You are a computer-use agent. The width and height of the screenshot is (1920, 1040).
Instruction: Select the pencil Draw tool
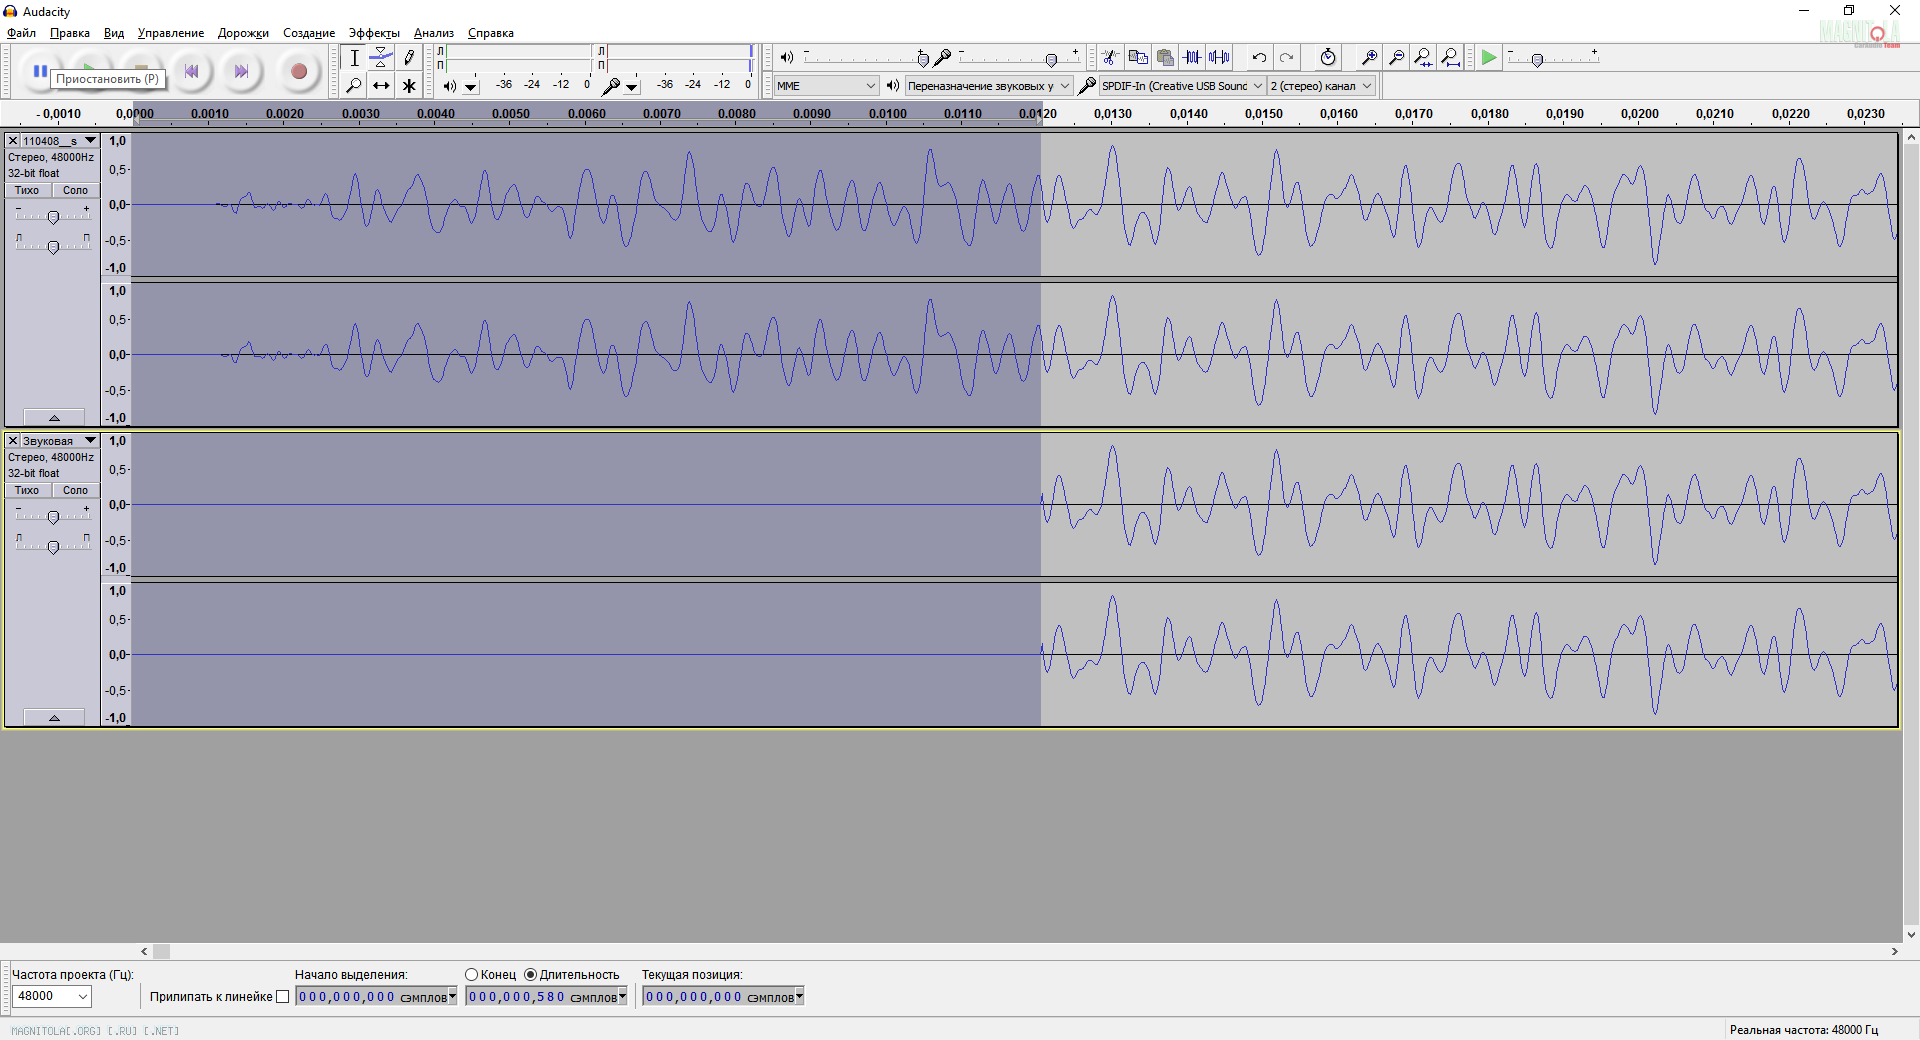[x=409, y=58]
